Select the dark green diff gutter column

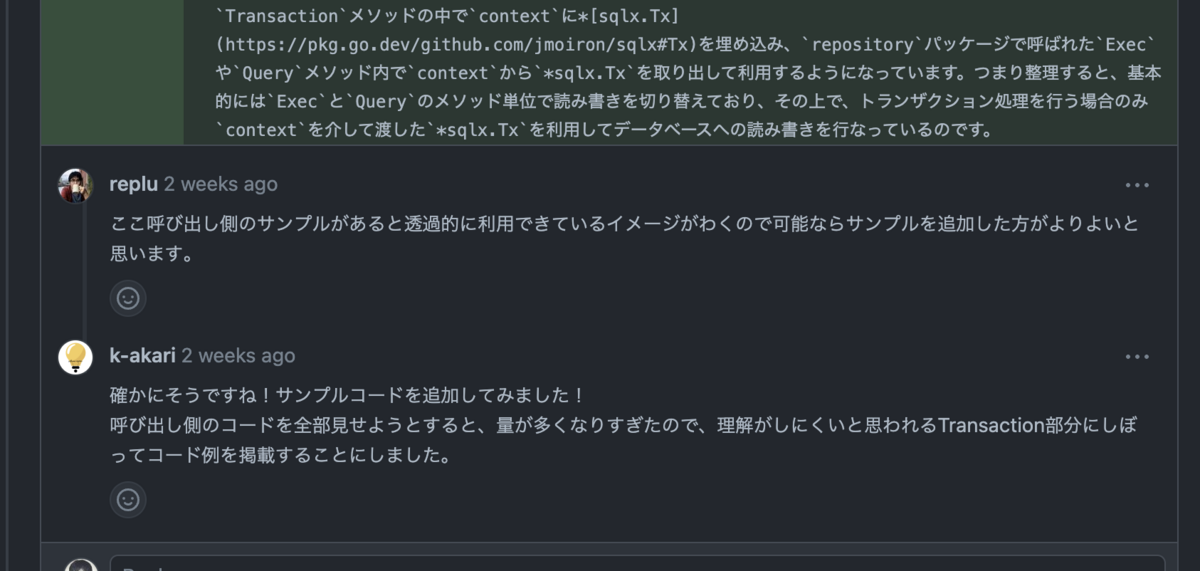pyautogui.click(x=112, y=72)
